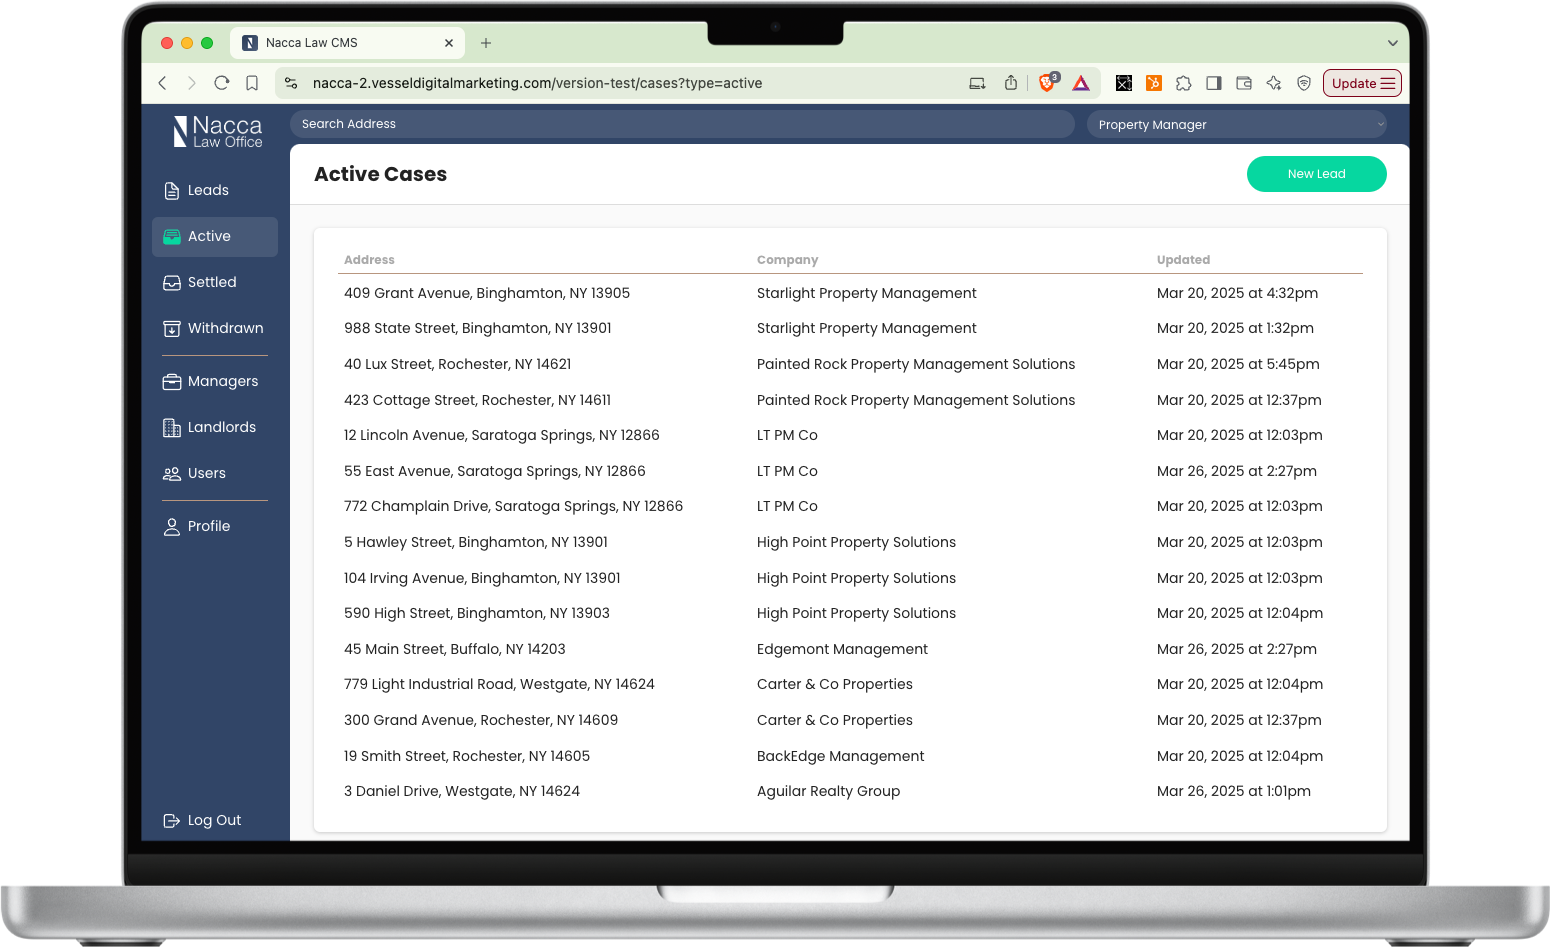Select the Active cases sidebar item
1550x947 pixels.
click(215, 236)
